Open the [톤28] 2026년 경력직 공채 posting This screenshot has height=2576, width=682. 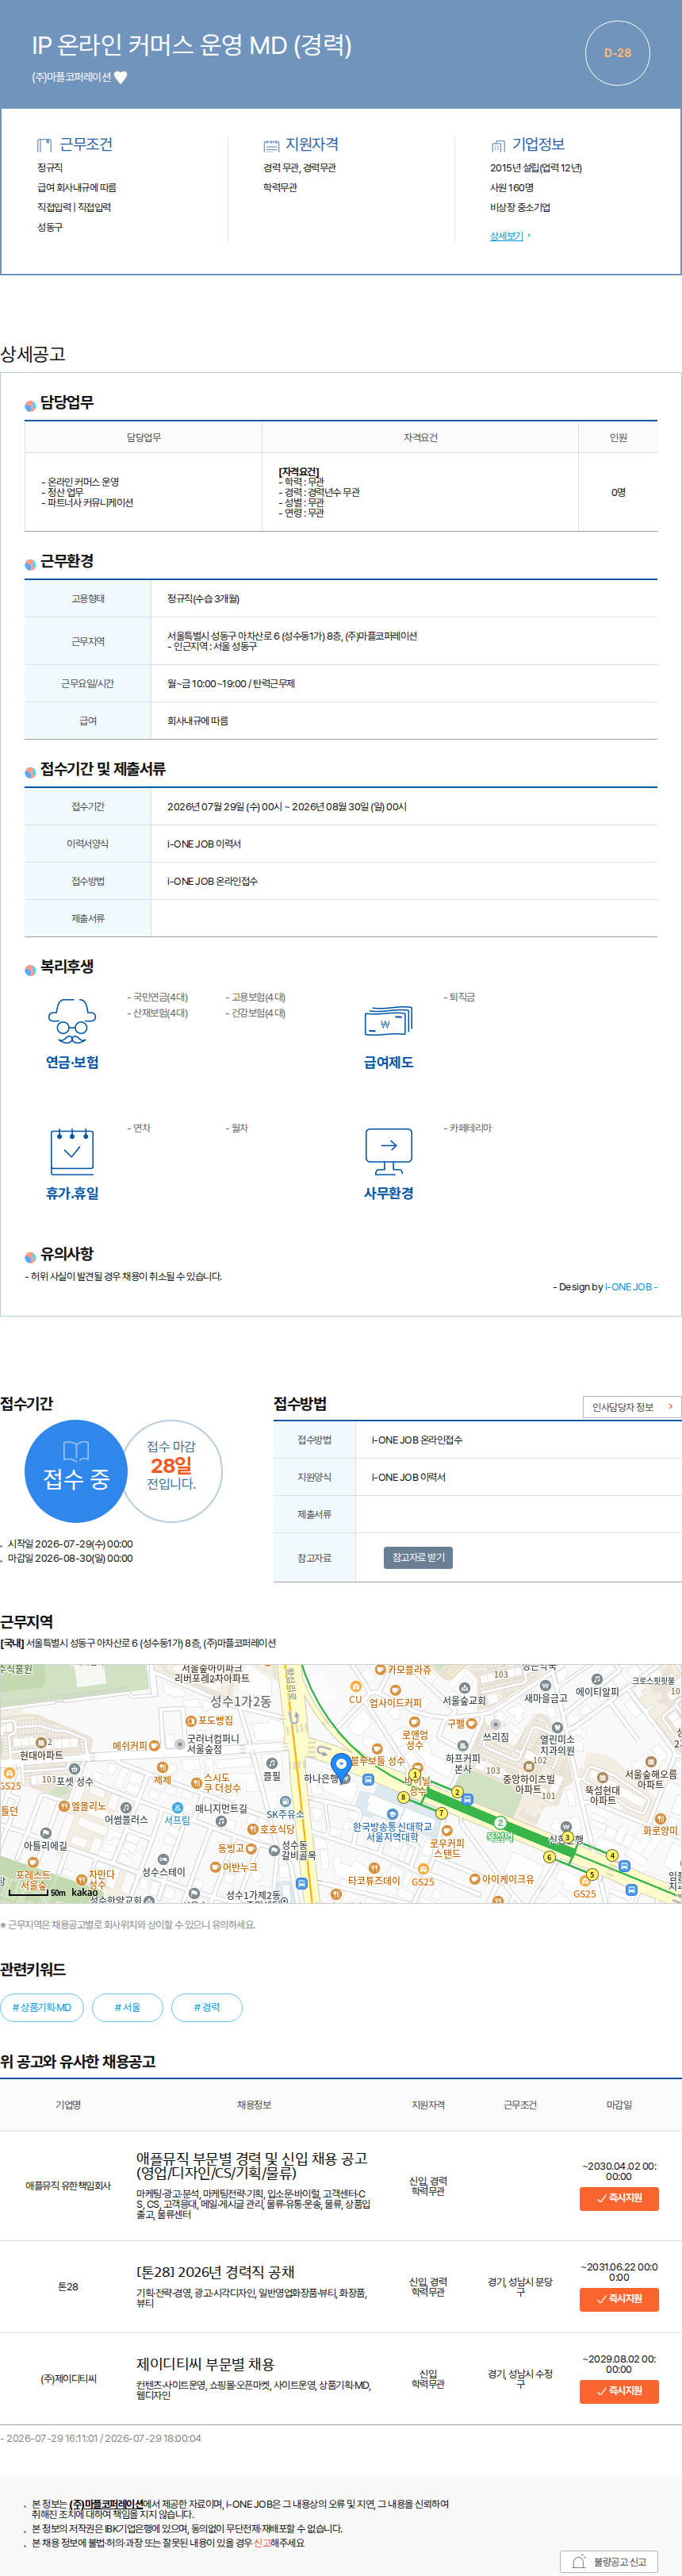[x=215, y=2272]
